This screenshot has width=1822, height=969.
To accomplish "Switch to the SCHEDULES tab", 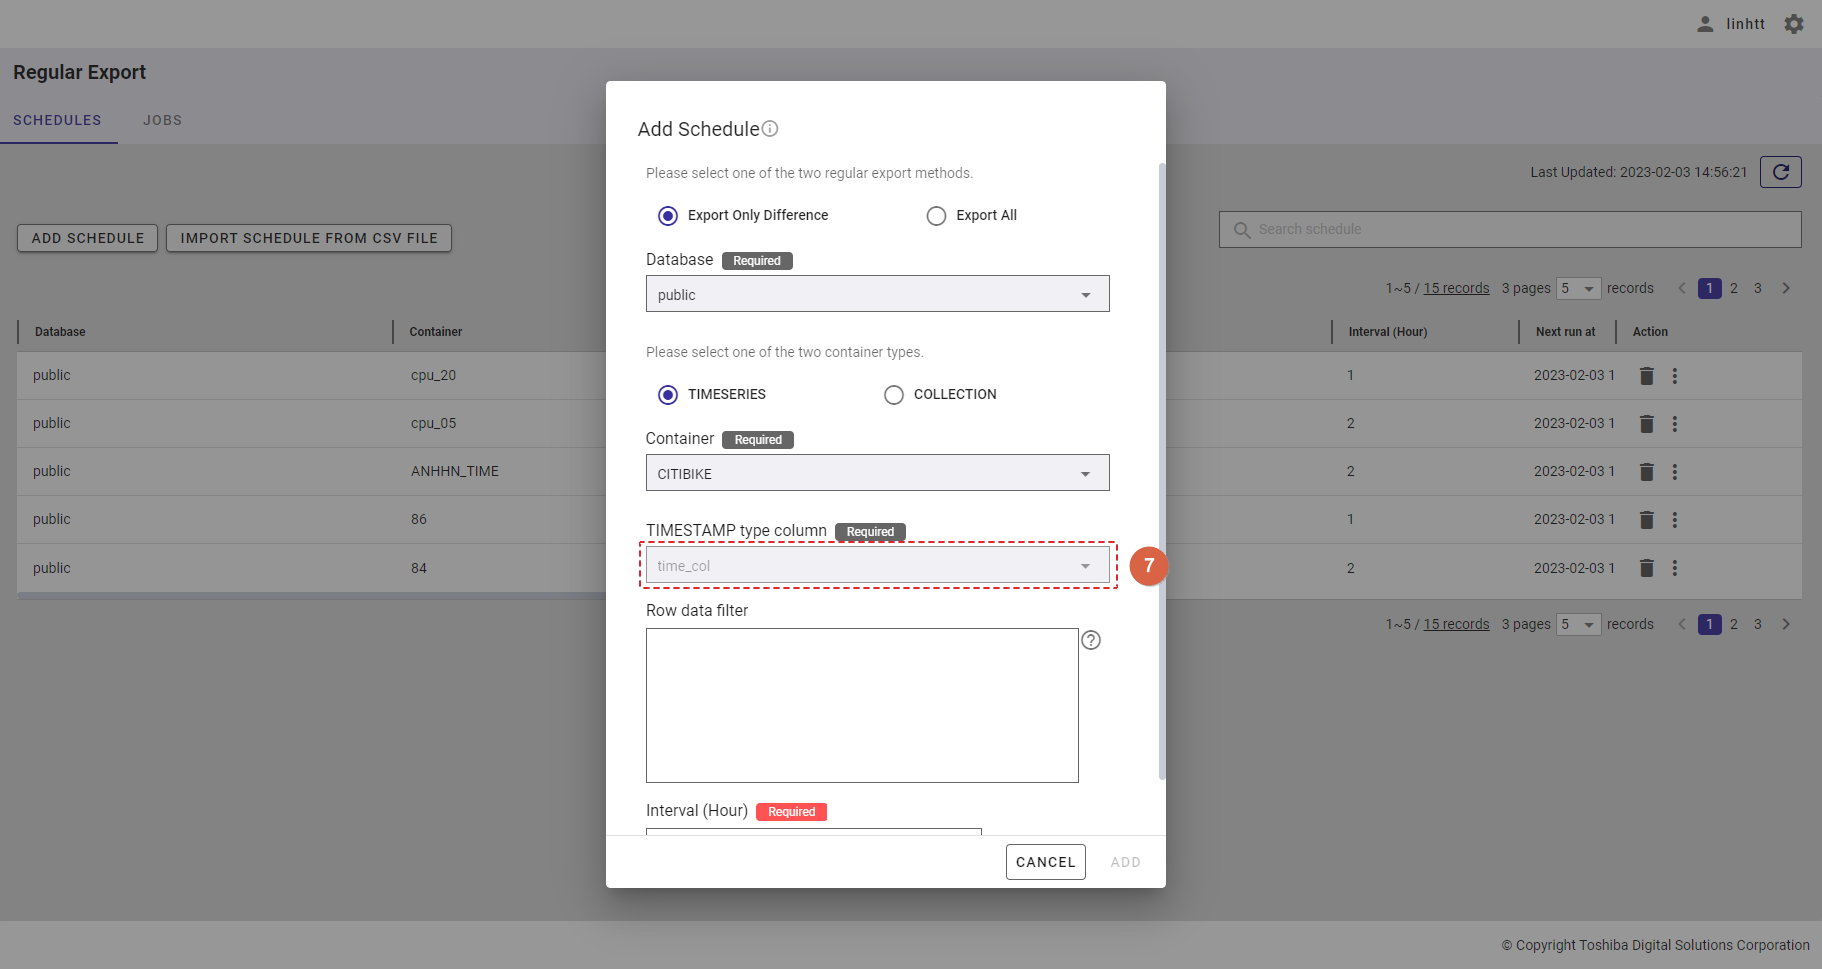I will (58, 120).
